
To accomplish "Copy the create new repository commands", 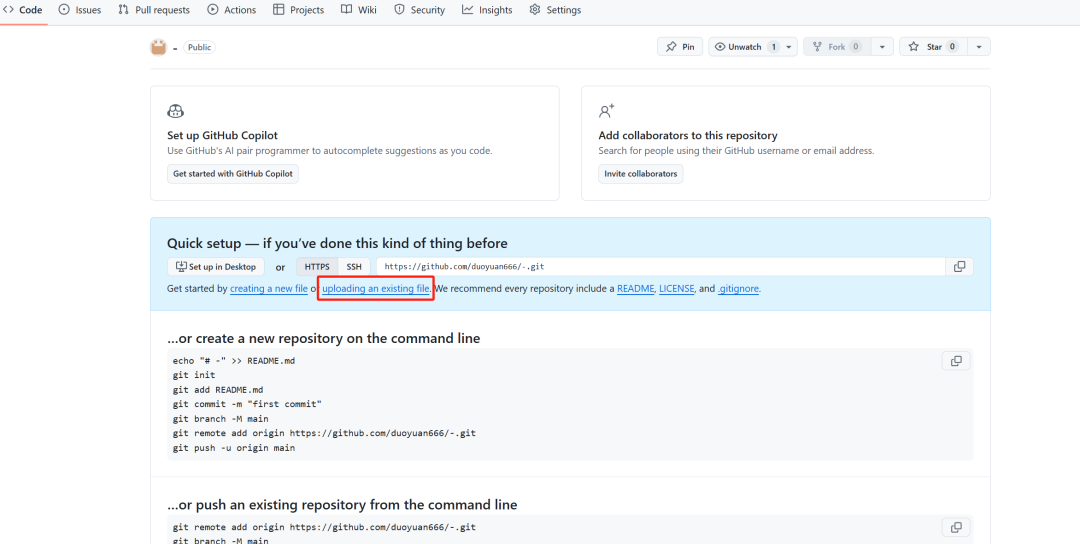I will coord(956,361).
